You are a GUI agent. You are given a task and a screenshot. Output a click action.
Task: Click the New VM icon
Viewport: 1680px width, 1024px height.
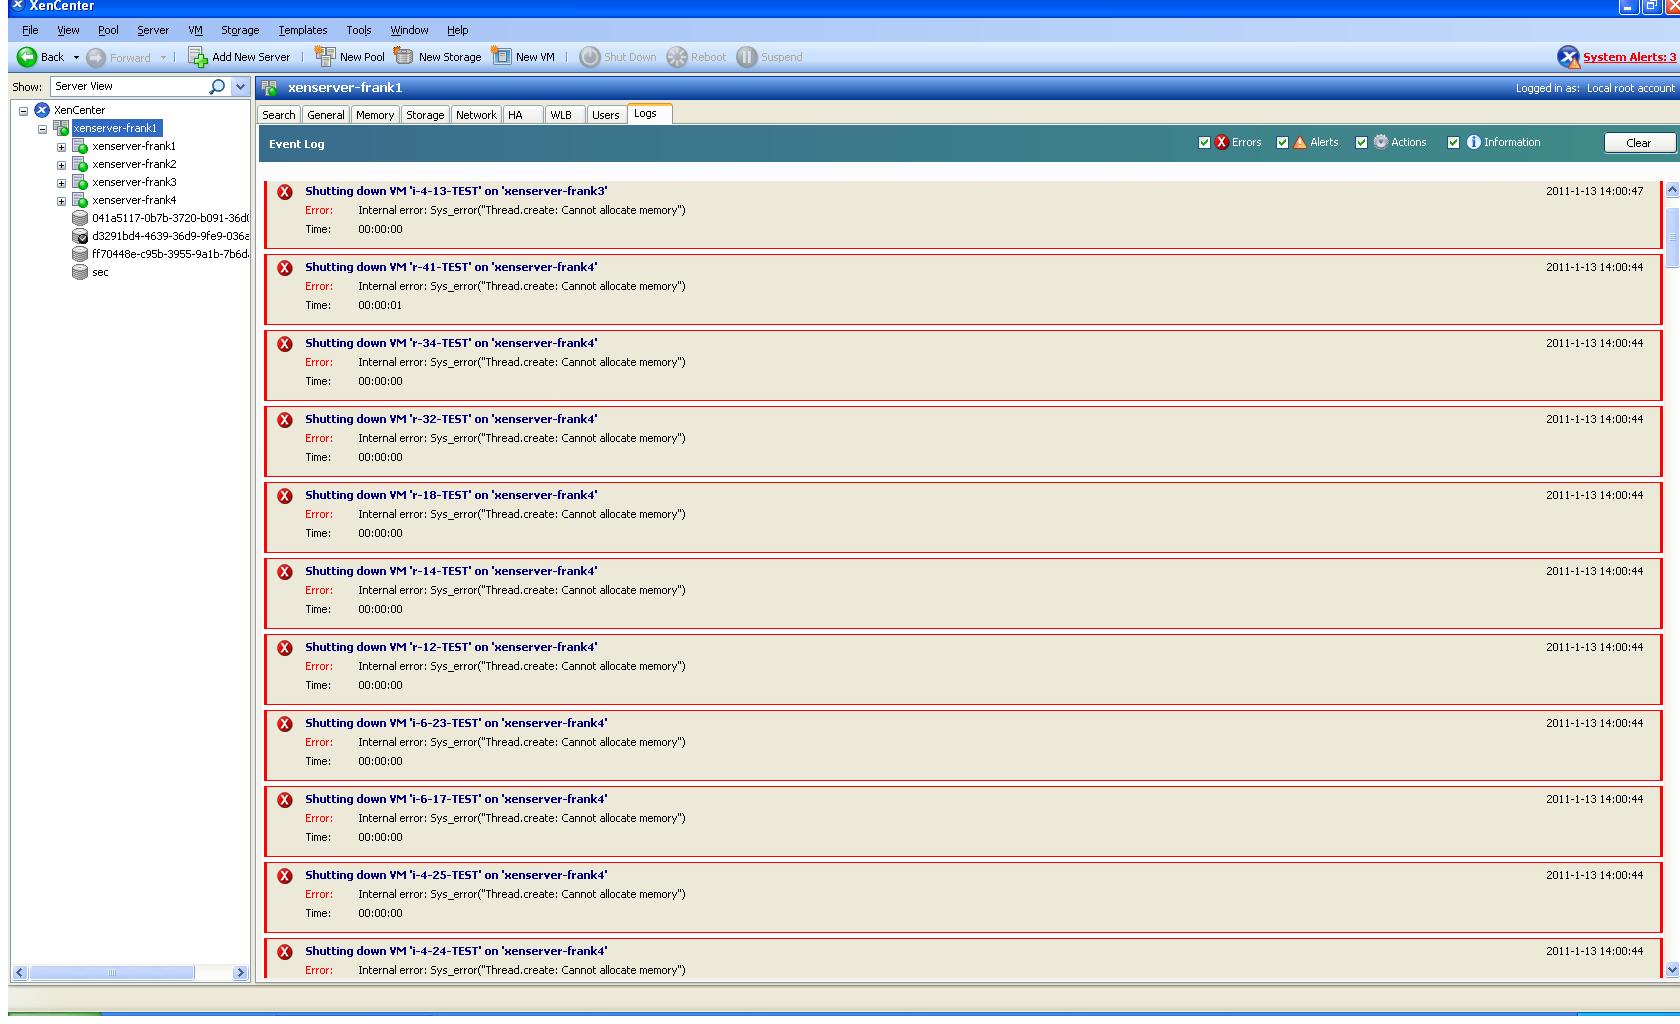(x=501, y=57)
